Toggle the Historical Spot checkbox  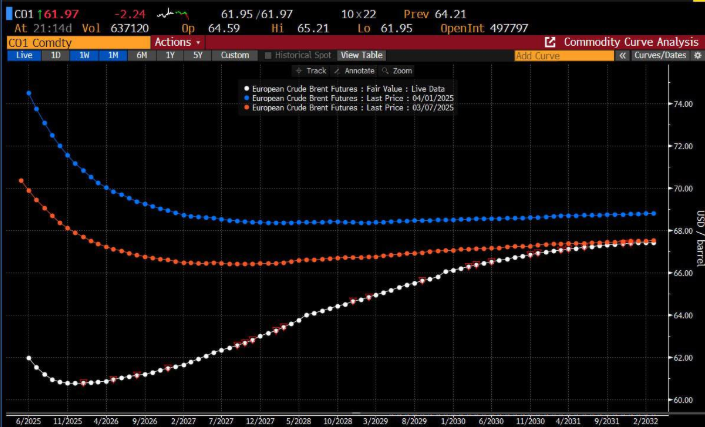pyautogui.click(x=267, y=56)
